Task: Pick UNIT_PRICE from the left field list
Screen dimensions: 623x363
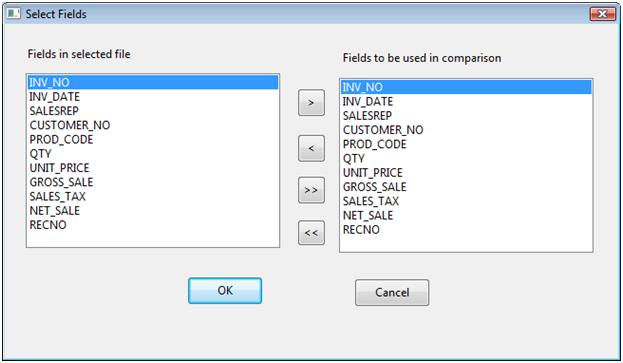Action: [x=153, y=168]
